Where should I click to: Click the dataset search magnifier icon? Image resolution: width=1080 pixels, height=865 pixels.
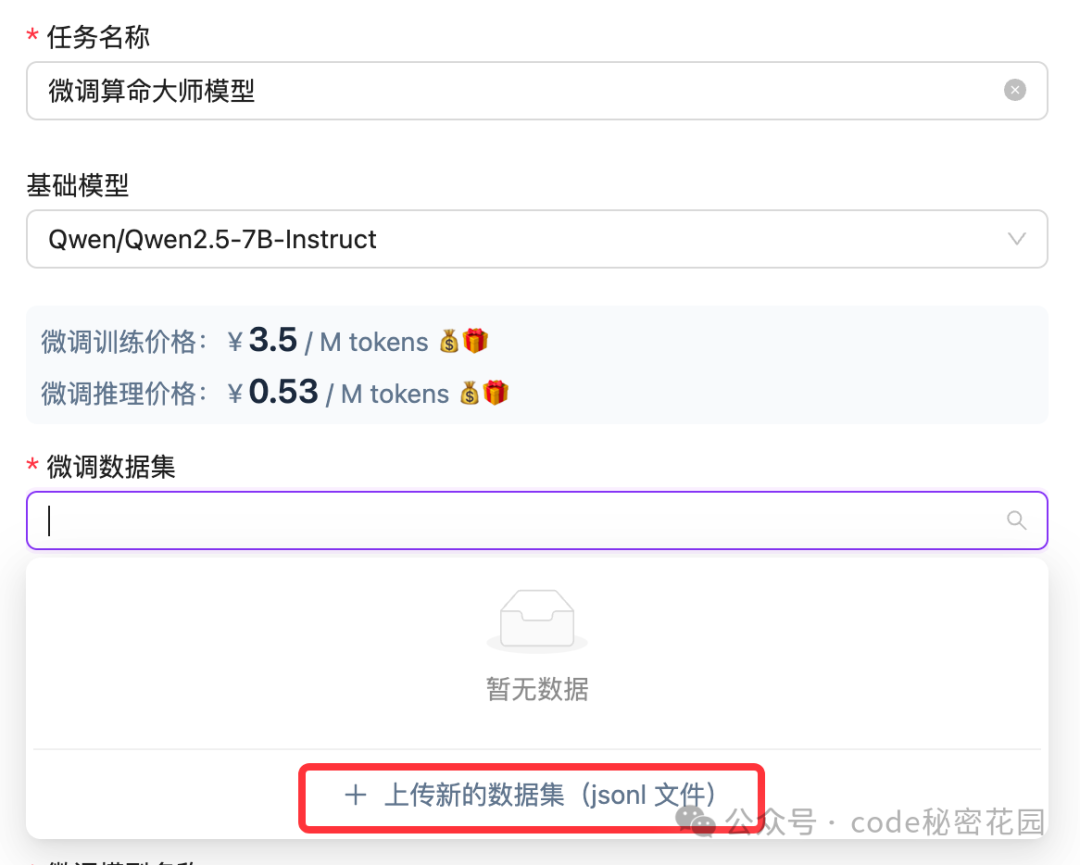coord(1017,521)
